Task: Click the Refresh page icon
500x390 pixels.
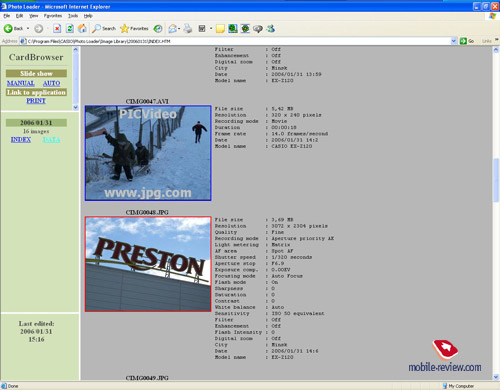Action: point(70,29)
